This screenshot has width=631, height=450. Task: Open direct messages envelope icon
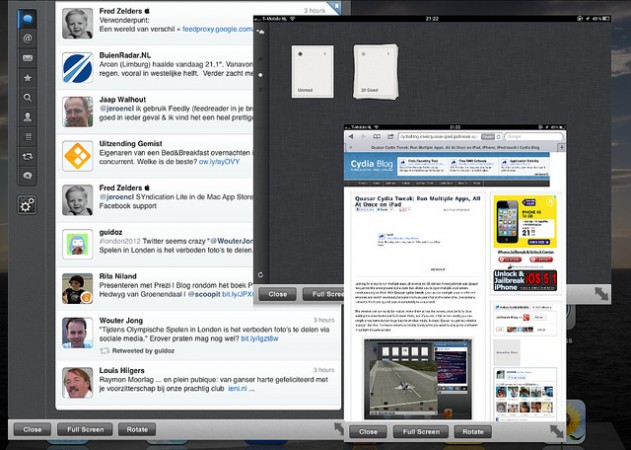coord(27,58)
